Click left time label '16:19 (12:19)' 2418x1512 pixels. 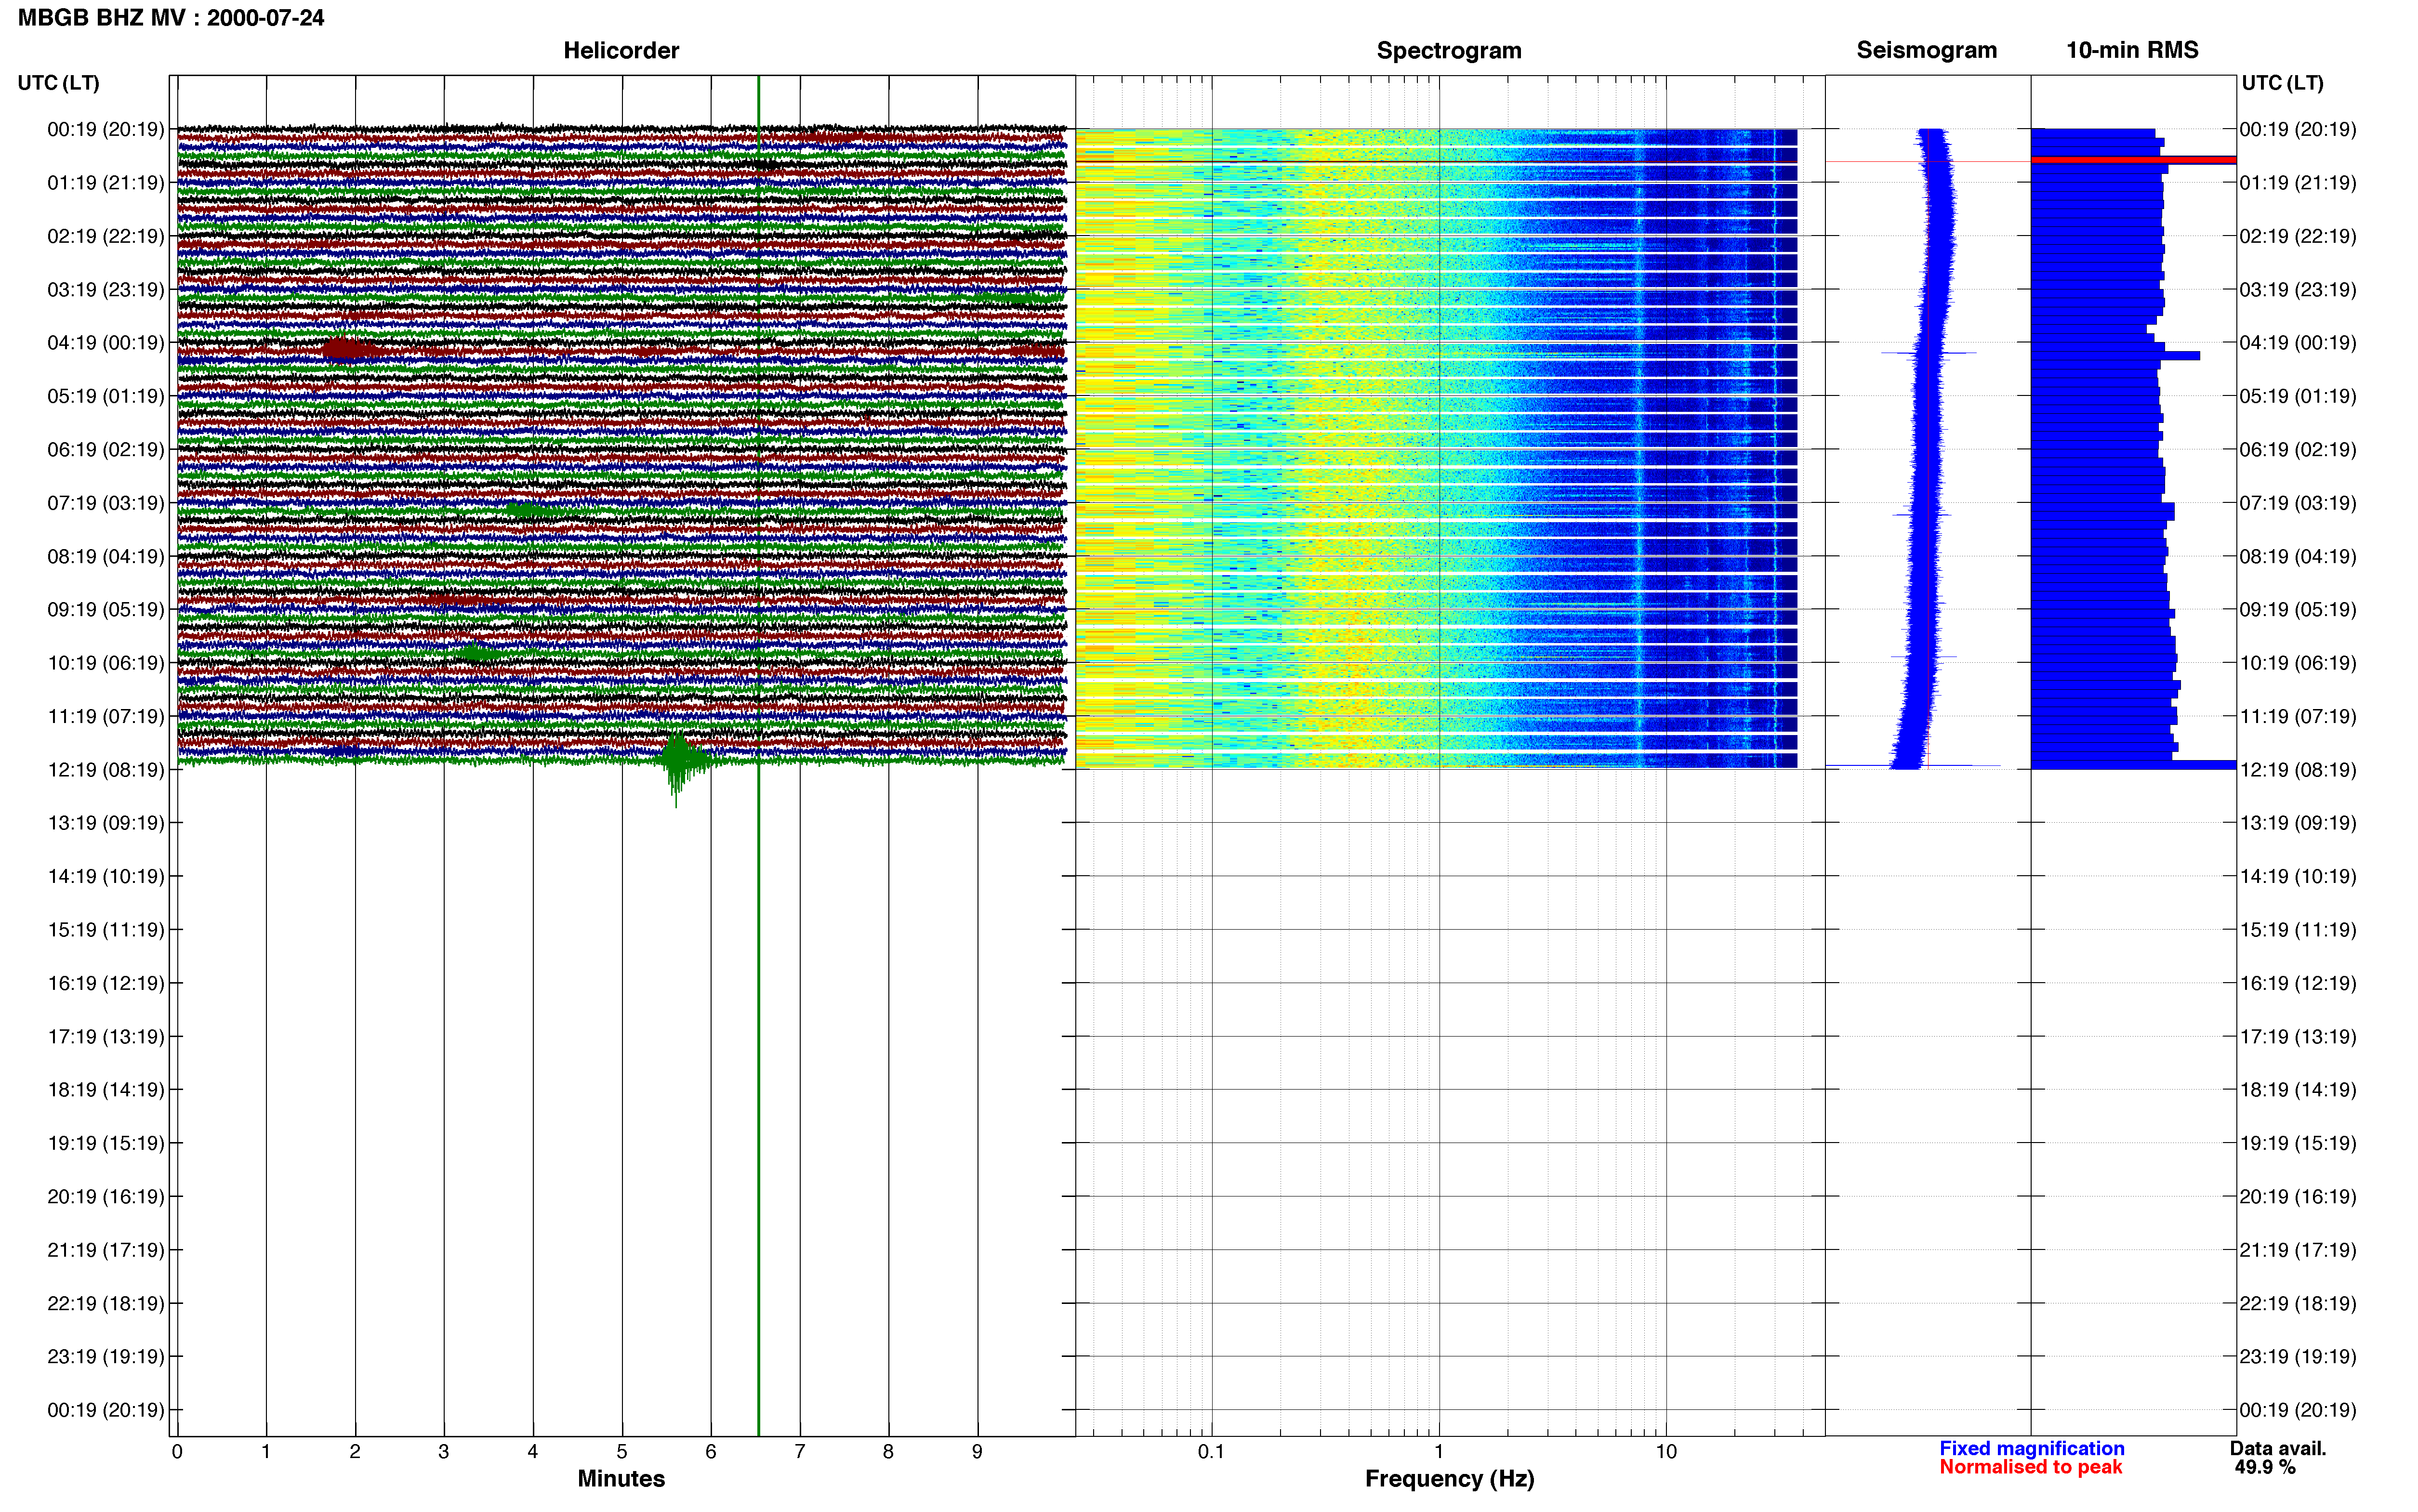tap(106, 983)
